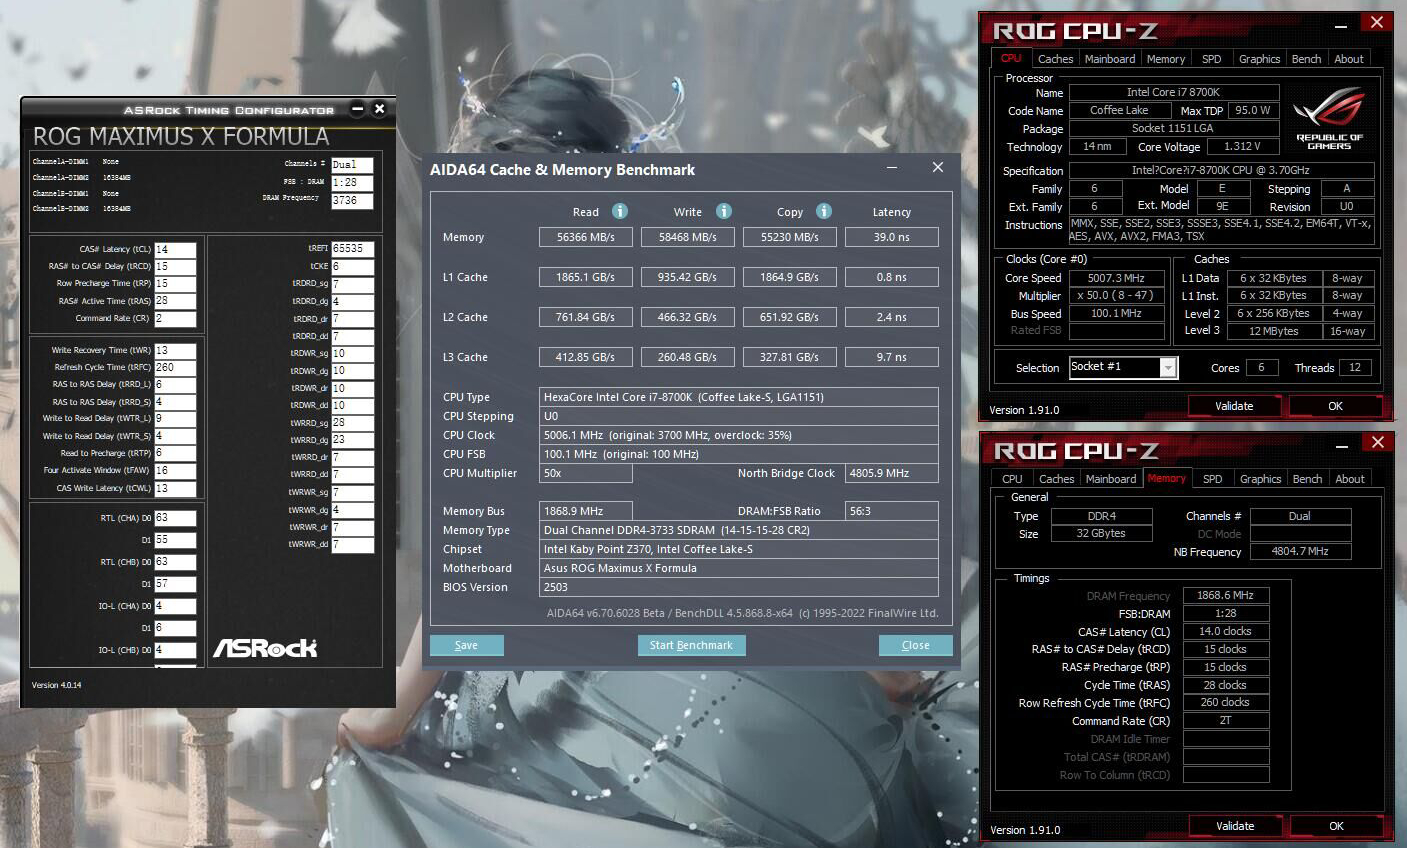Click Validate in lower CPU-Z window
Viewport: 1407px width, 848px height.
tap(1235, 826)
